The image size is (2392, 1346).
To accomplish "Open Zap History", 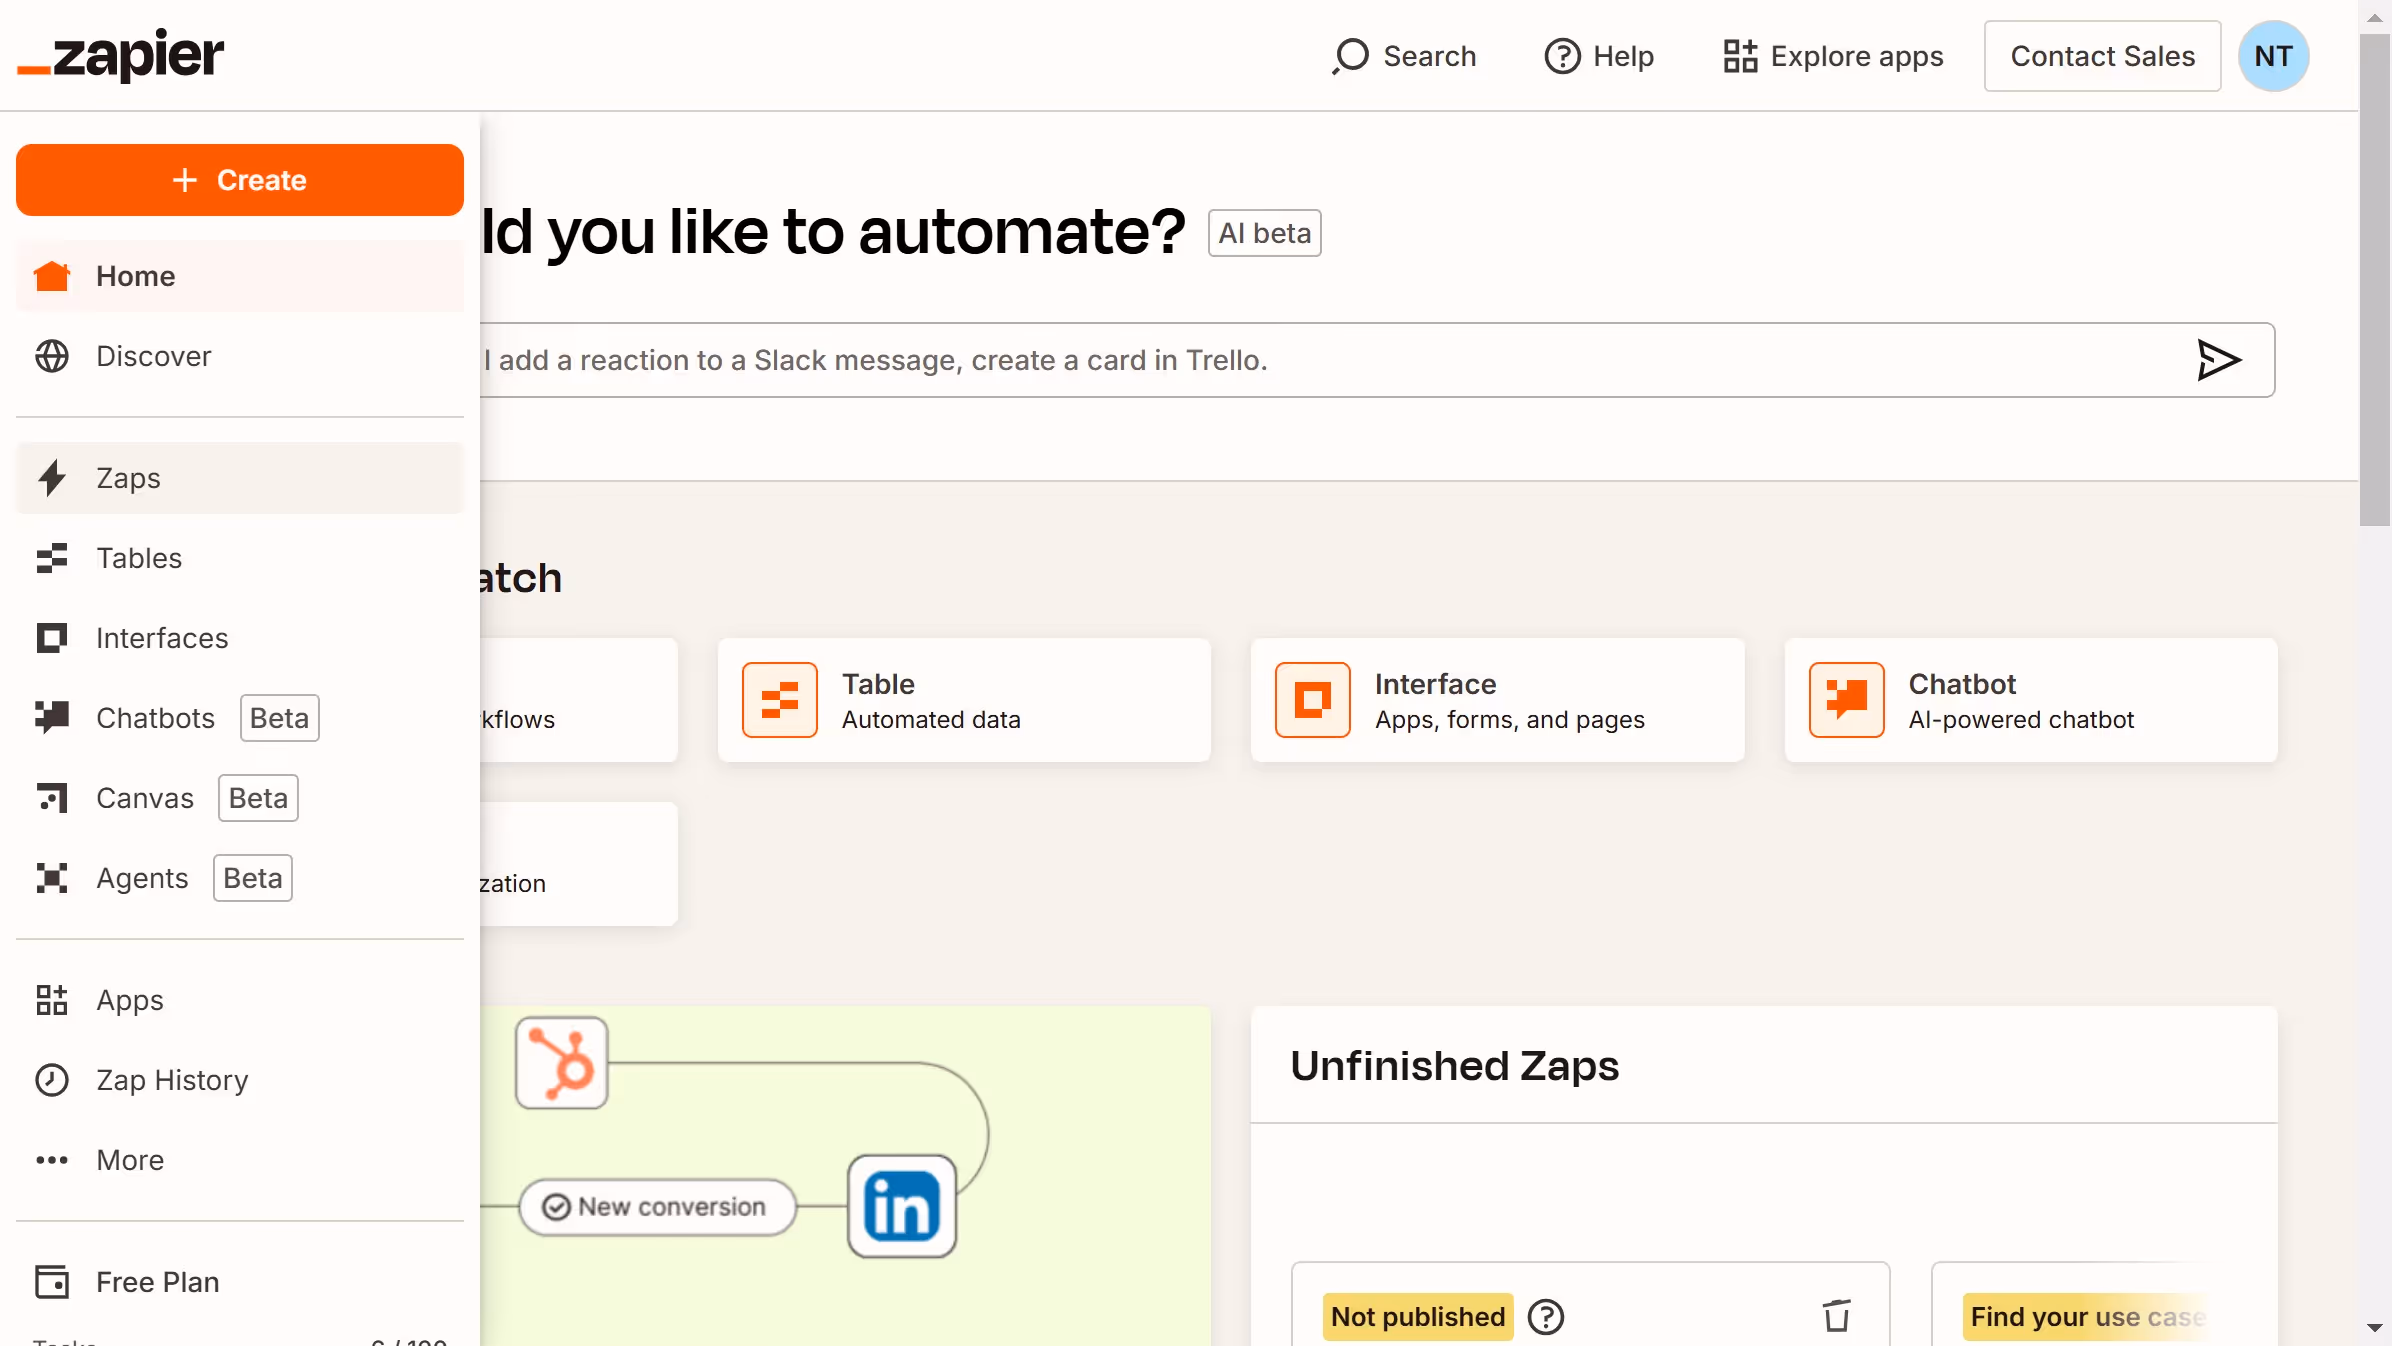I will click(172, 1080).
